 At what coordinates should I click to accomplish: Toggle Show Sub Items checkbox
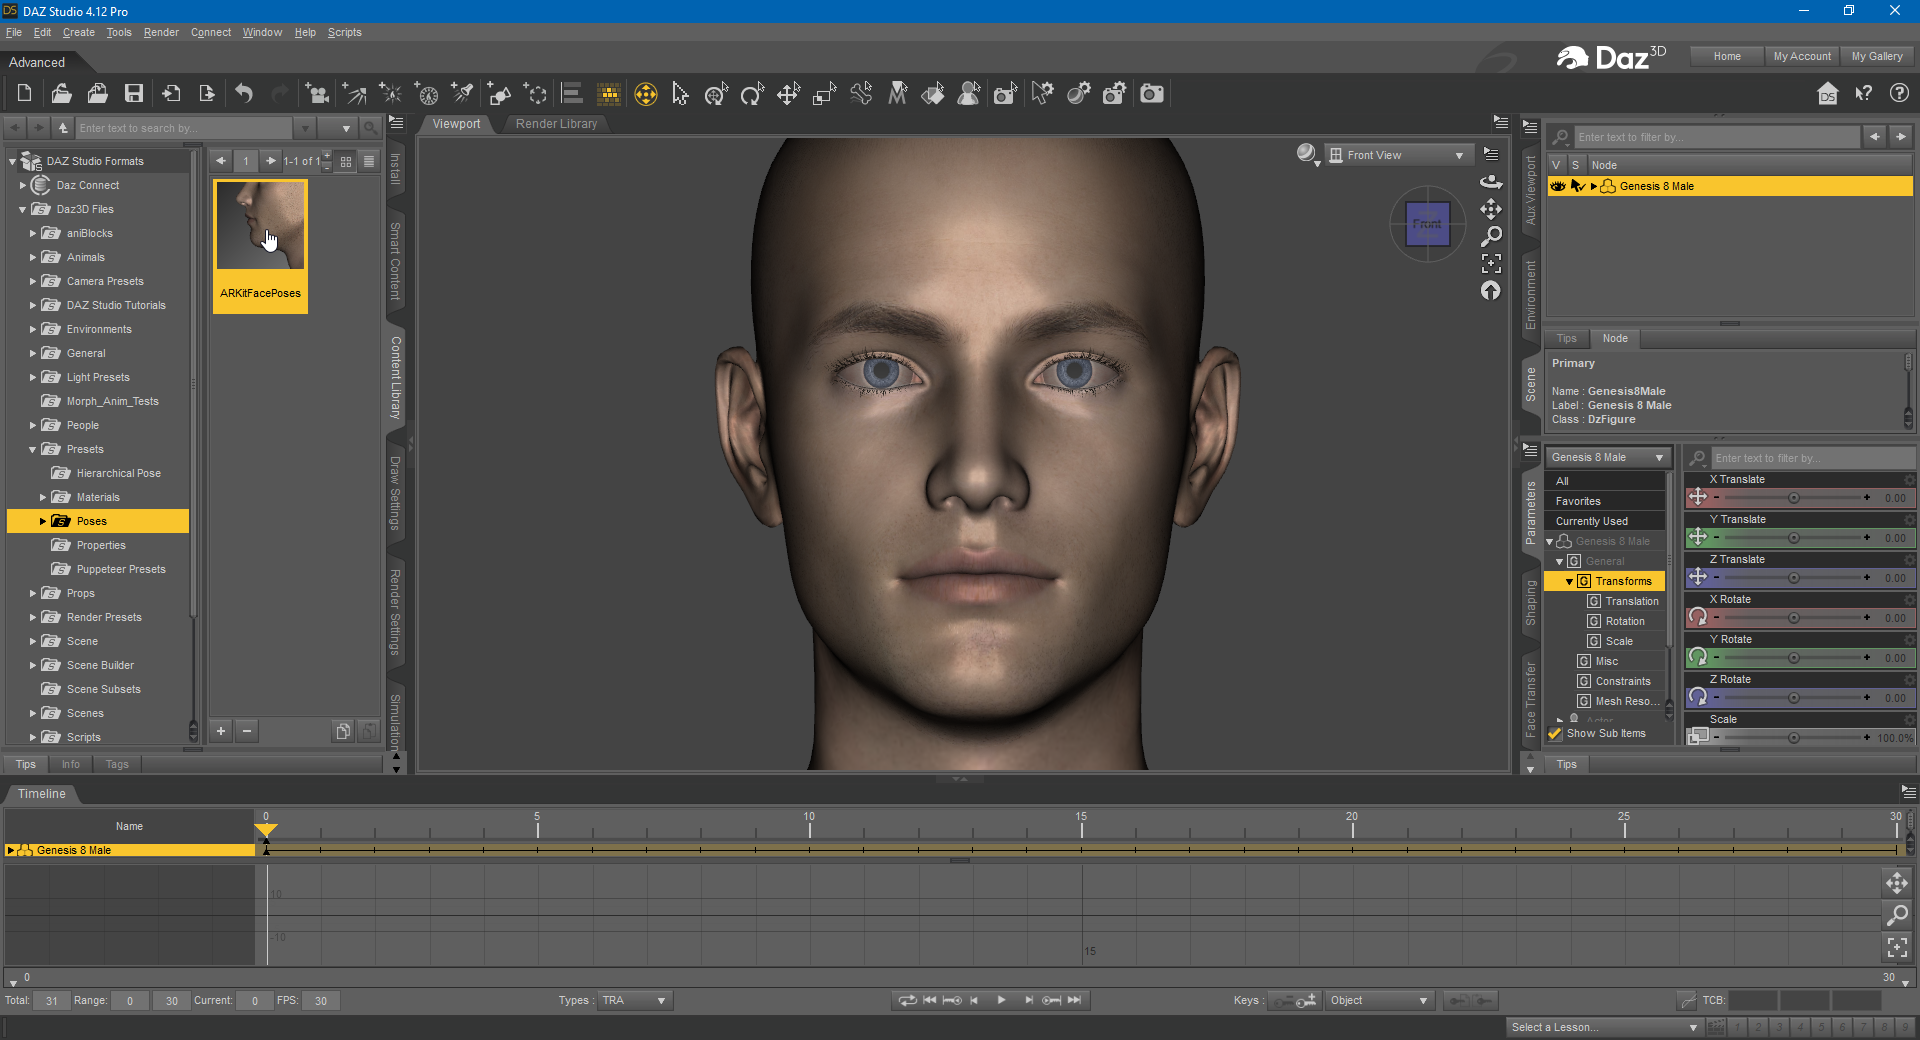[1555, 733]
